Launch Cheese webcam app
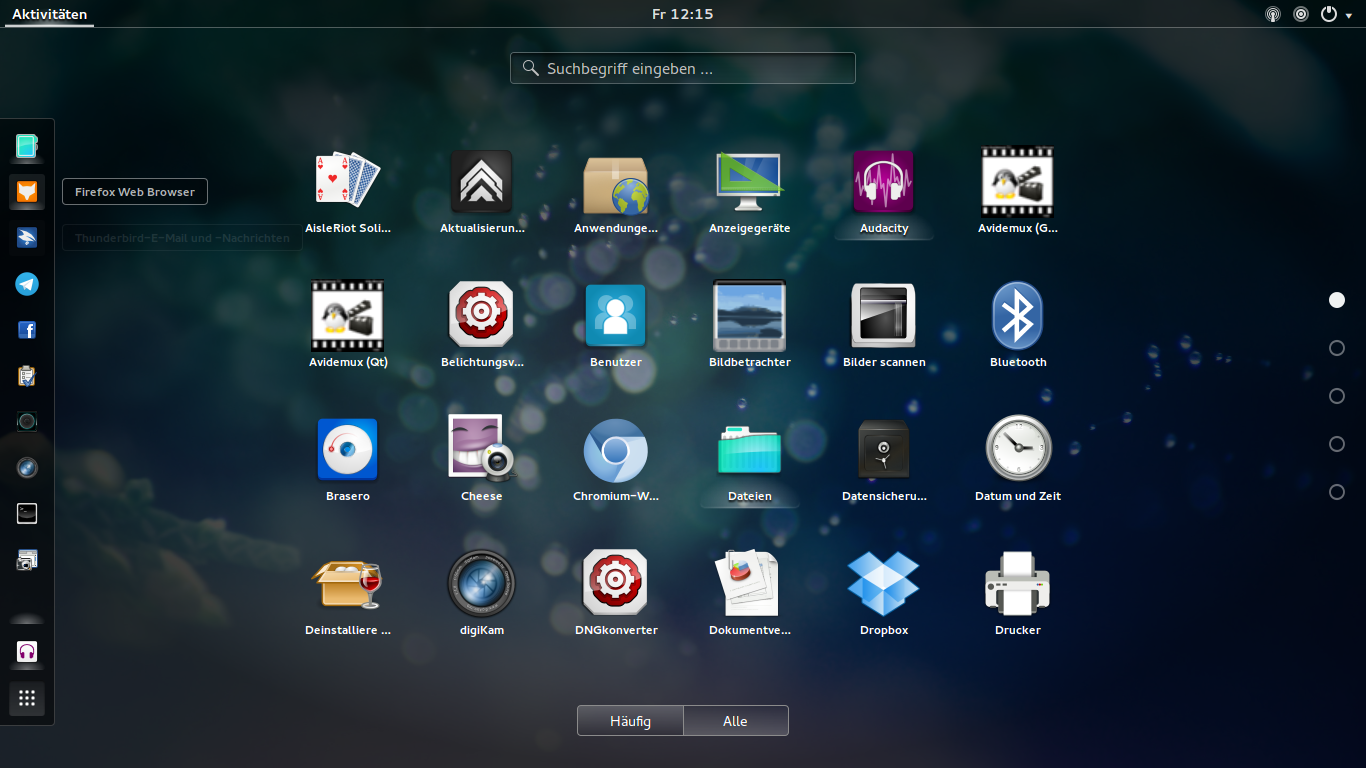This screenshot has height=768, width=1366. click(481, 450)
